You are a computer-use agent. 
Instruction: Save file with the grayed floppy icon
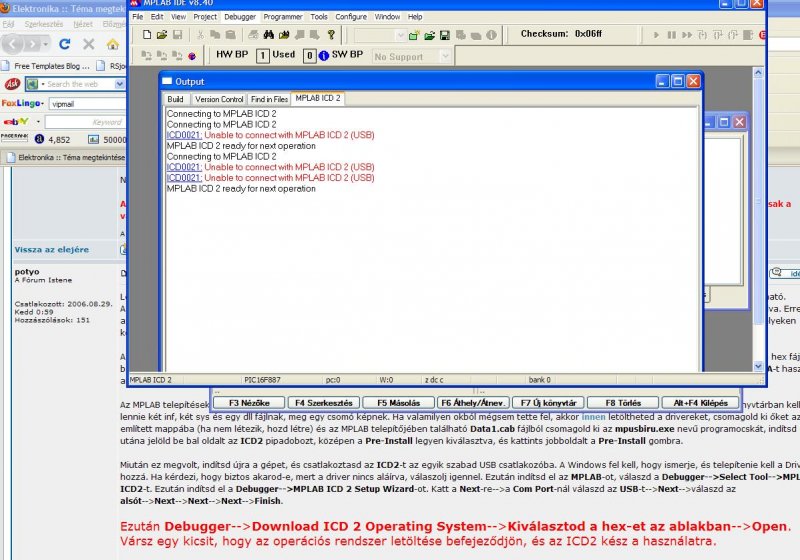pos(178,35)
